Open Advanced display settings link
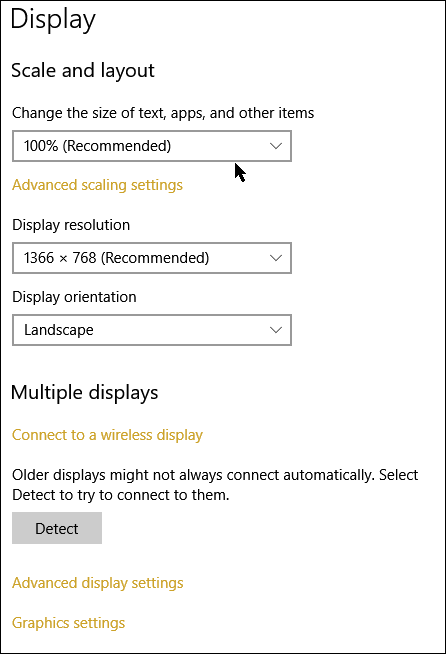This screenshot has height=654, width=446. tap(98, 583)
